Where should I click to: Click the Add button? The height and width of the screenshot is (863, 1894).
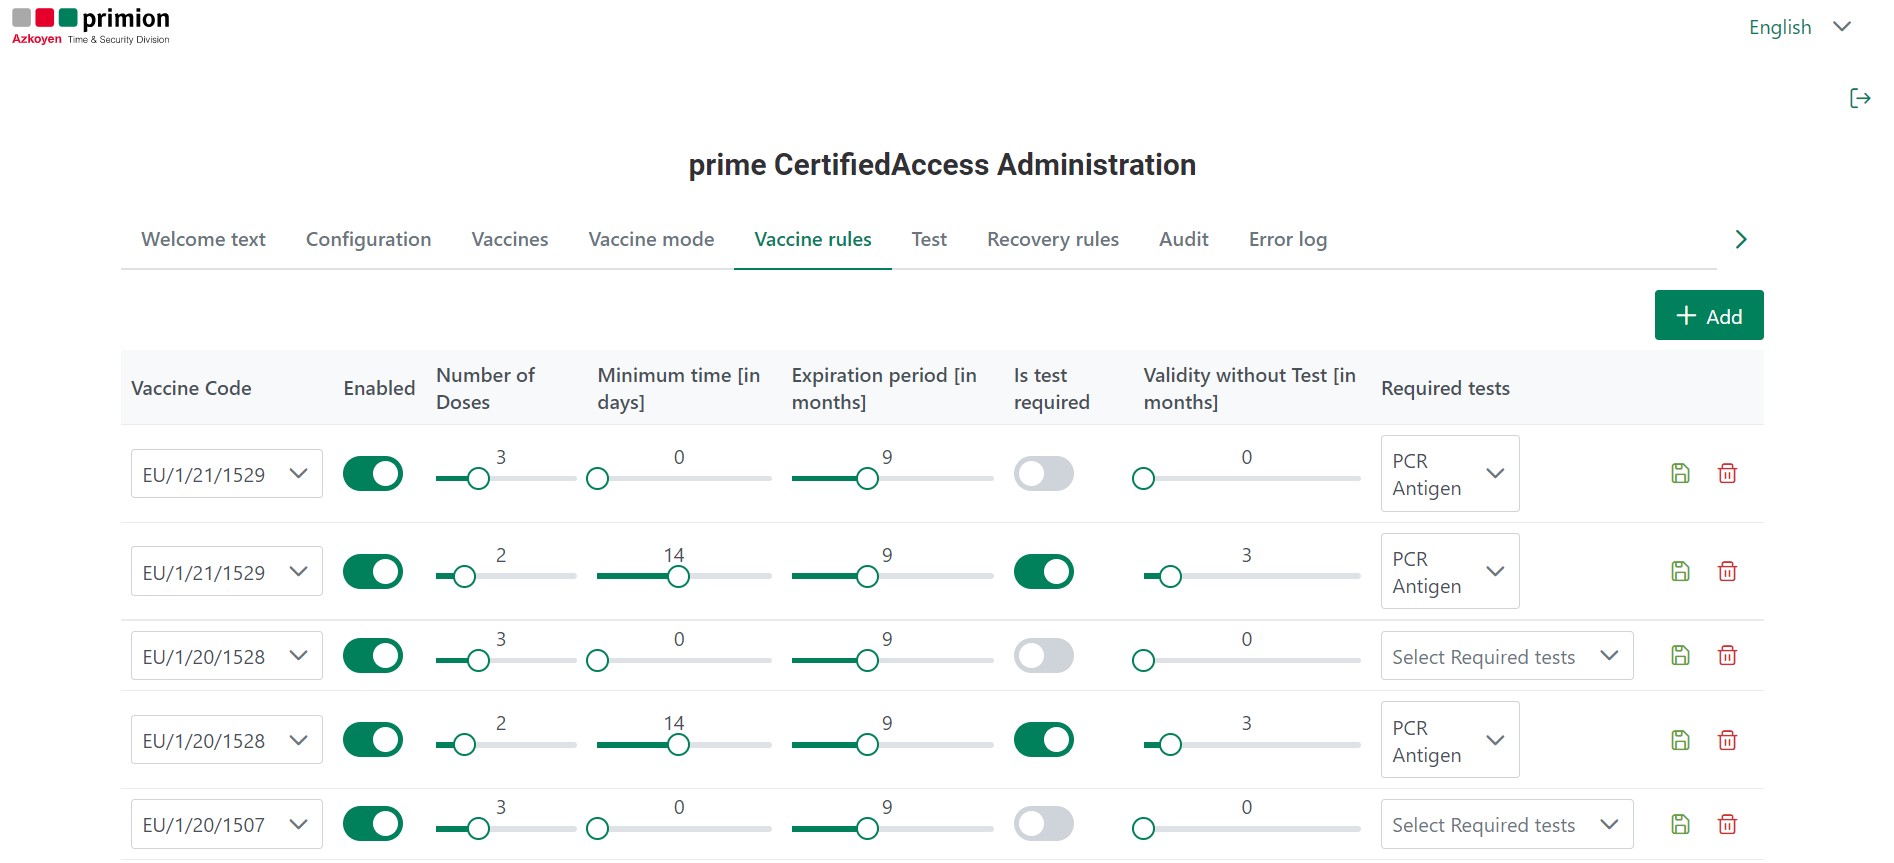[x=1708, y=316]
